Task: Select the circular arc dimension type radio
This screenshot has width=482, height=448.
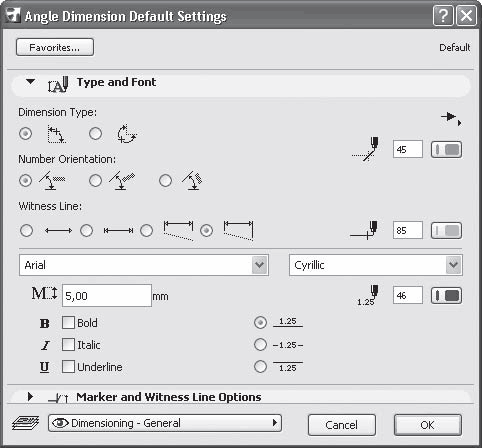Action: click(96, 134)
